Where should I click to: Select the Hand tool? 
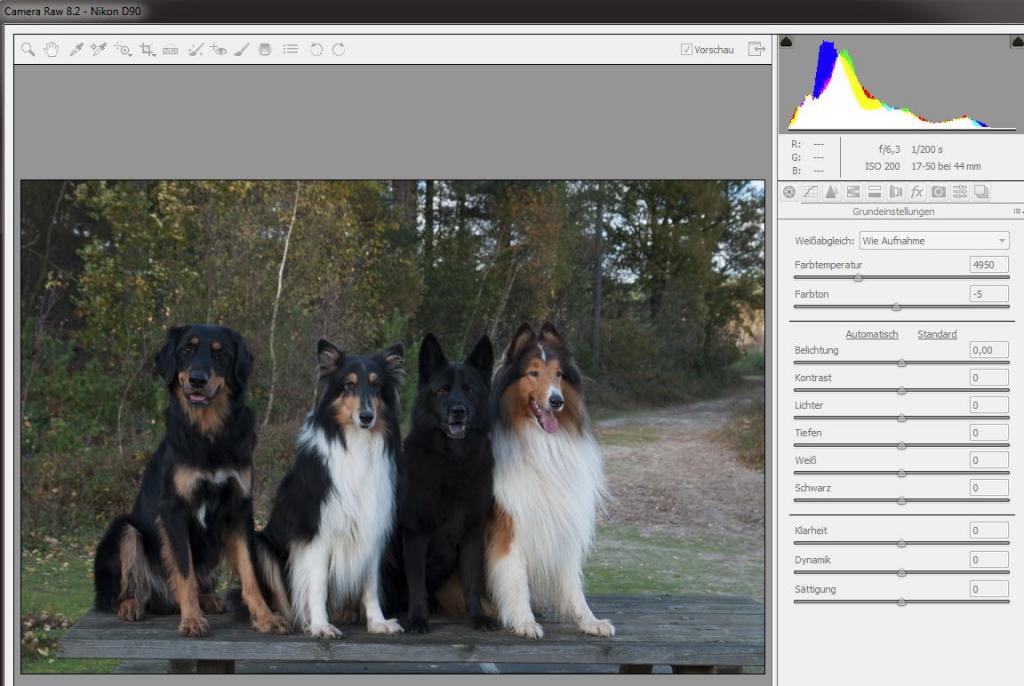click(52, 50)
